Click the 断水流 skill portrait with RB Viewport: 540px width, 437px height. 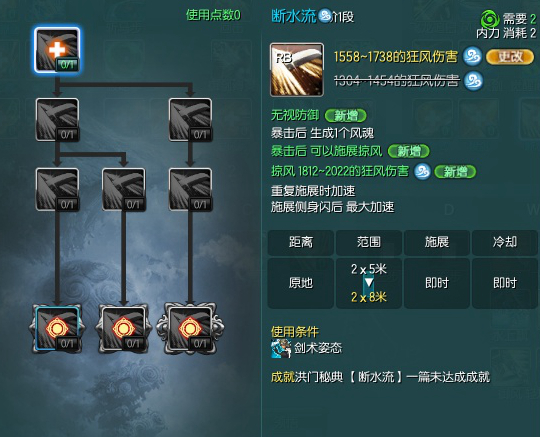pos(297,70)
